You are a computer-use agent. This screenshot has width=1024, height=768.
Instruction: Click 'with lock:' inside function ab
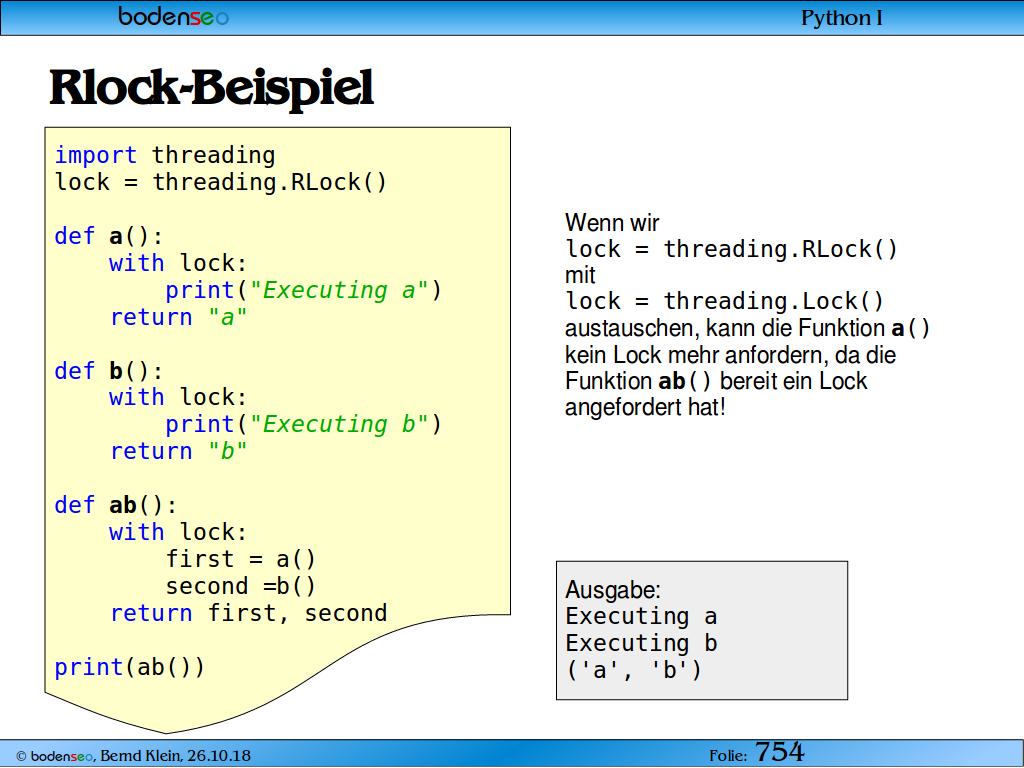coord(178,532)
